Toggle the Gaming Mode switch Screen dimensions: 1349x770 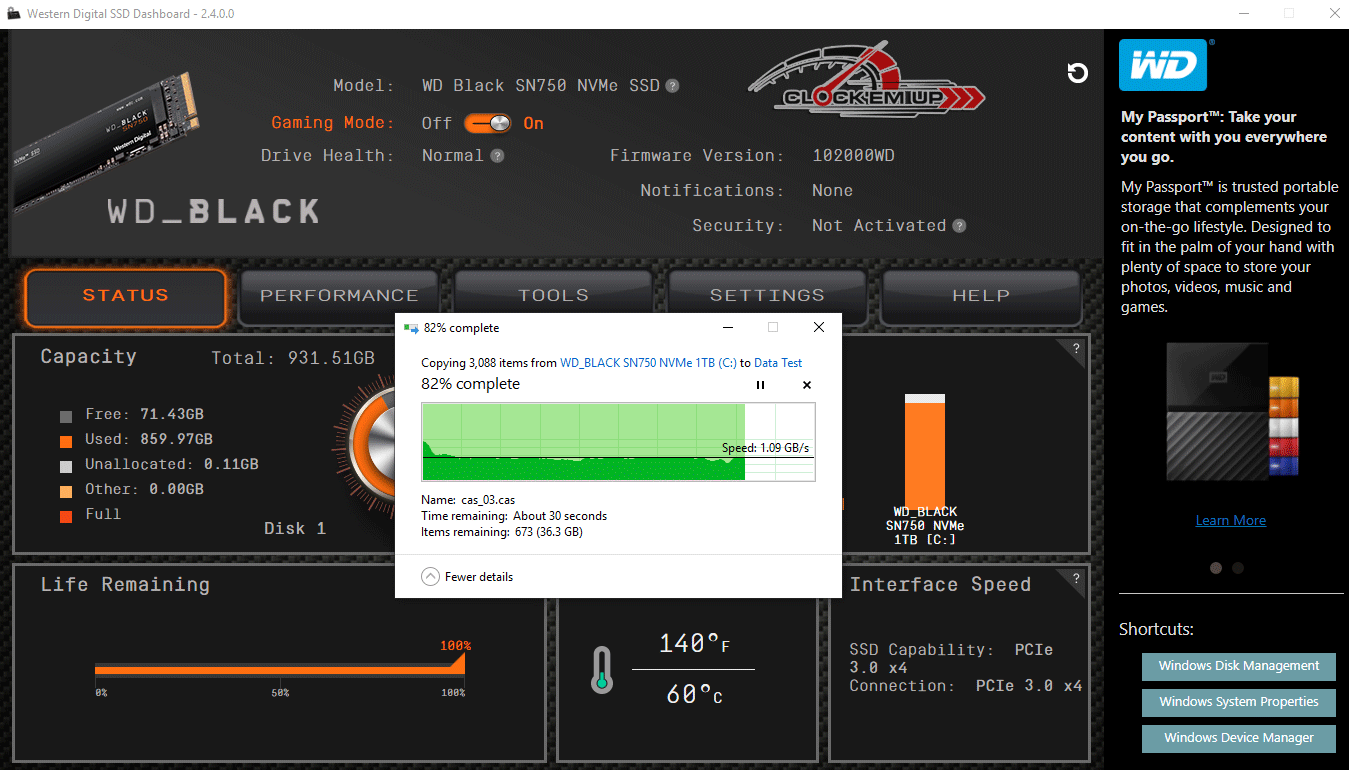click(x=488, y=123)
